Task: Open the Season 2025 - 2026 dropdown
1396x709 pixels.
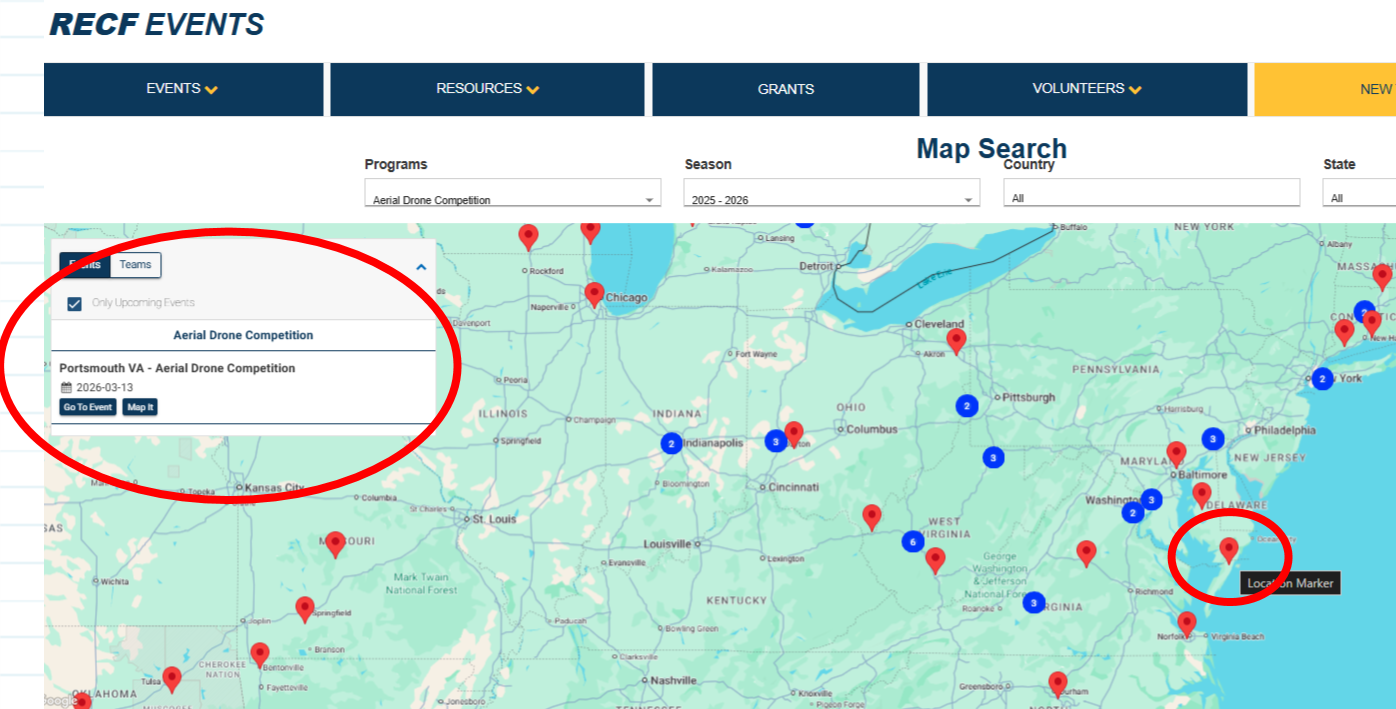Action: pyautogui.click(x=832, y=193)
